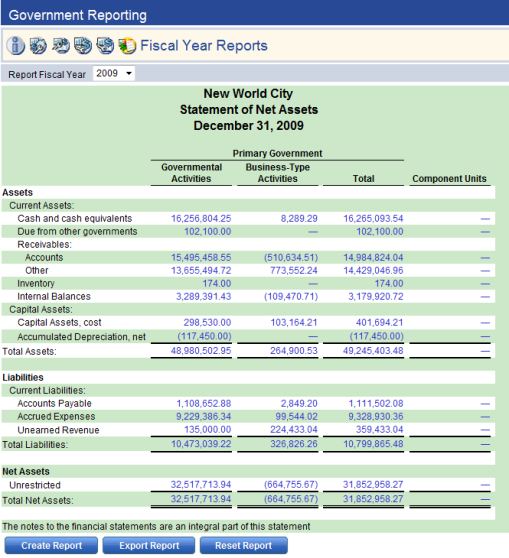Open Total Assets Total value 49,245,403.48
The height and width of the screenshot is (558, 509).
tap(373, 351)
